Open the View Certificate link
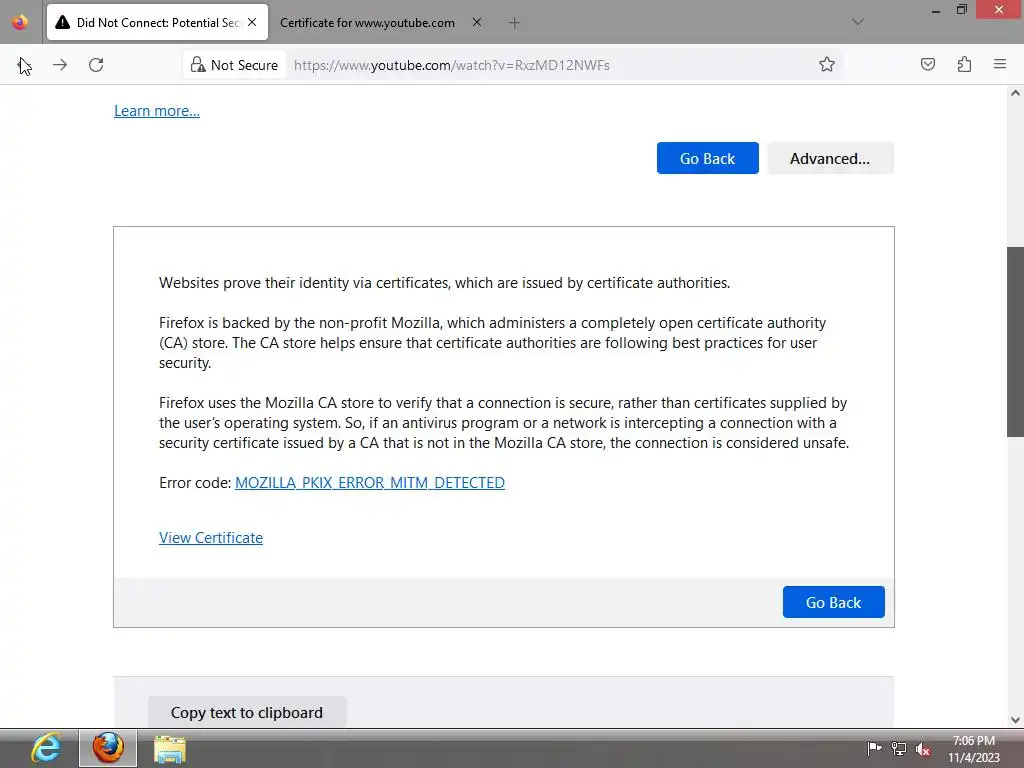Screen dimensions: 1024x768 tap(211, 537)
